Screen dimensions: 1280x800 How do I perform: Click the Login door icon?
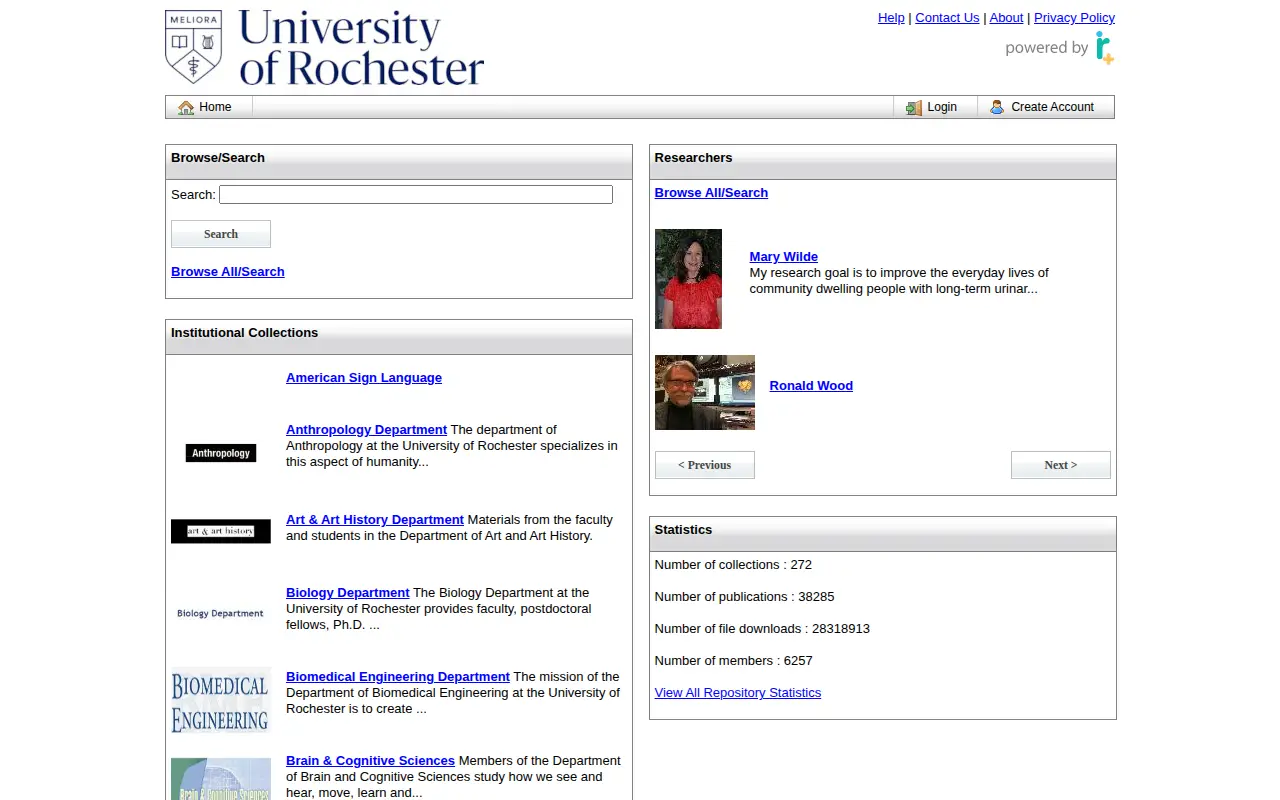[914, 107]
